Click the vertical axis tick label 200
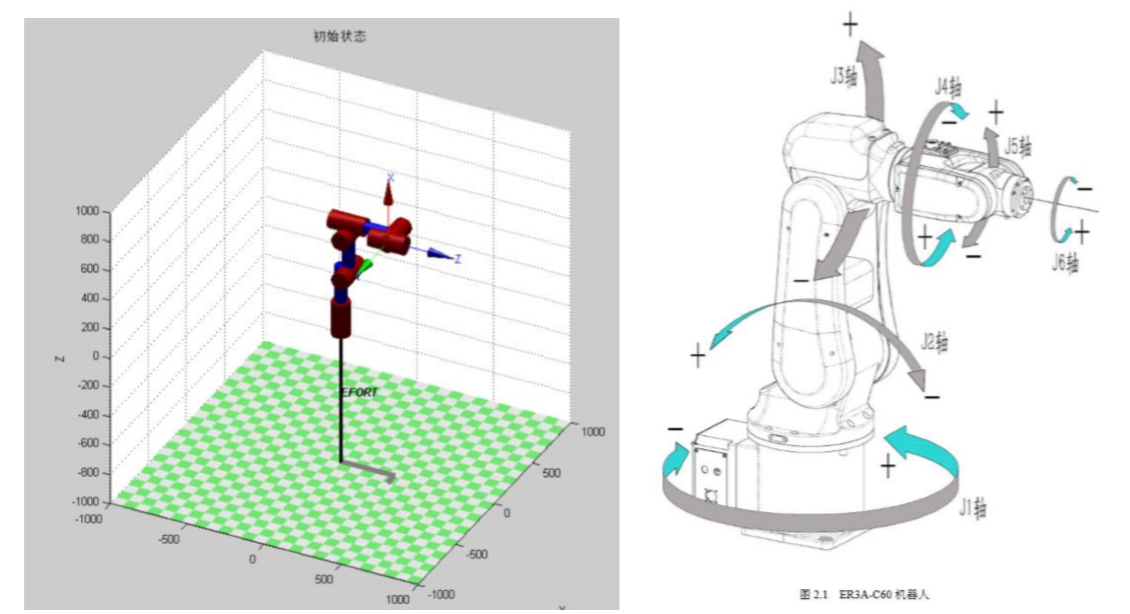The image size is (1130, 614). pyautogui.click(x=89, y=327)
